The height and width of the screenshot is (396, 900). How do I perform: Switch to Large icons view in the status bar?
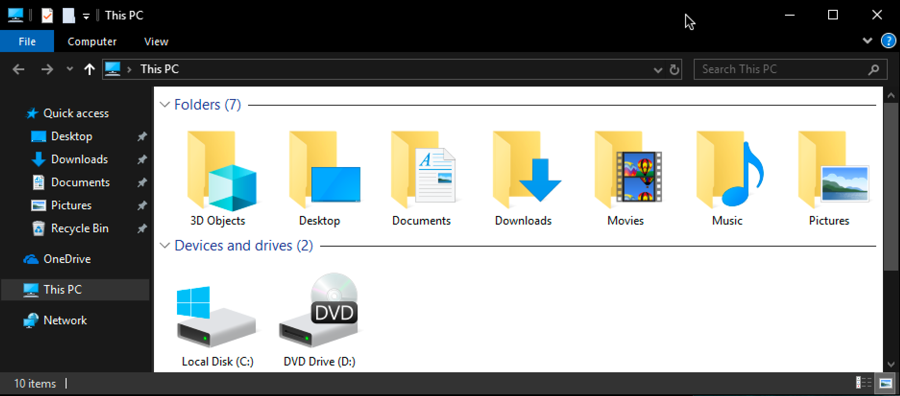click(884, 383)
